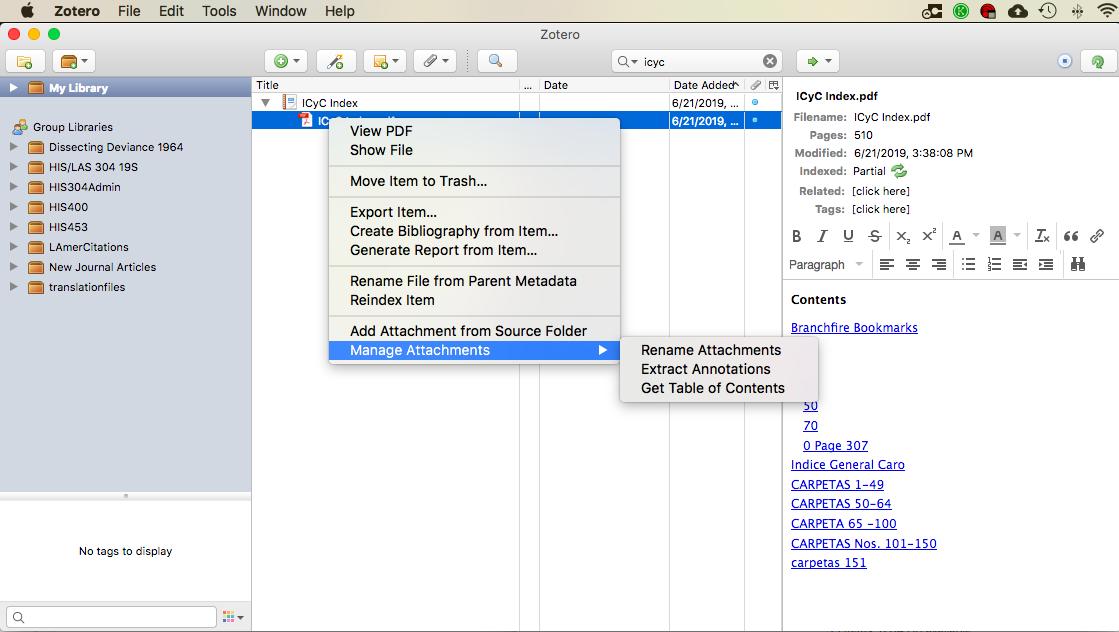The image size is (1119, 632).
Task: Toggle underline formatting in note editor
Action: [848, 236]
